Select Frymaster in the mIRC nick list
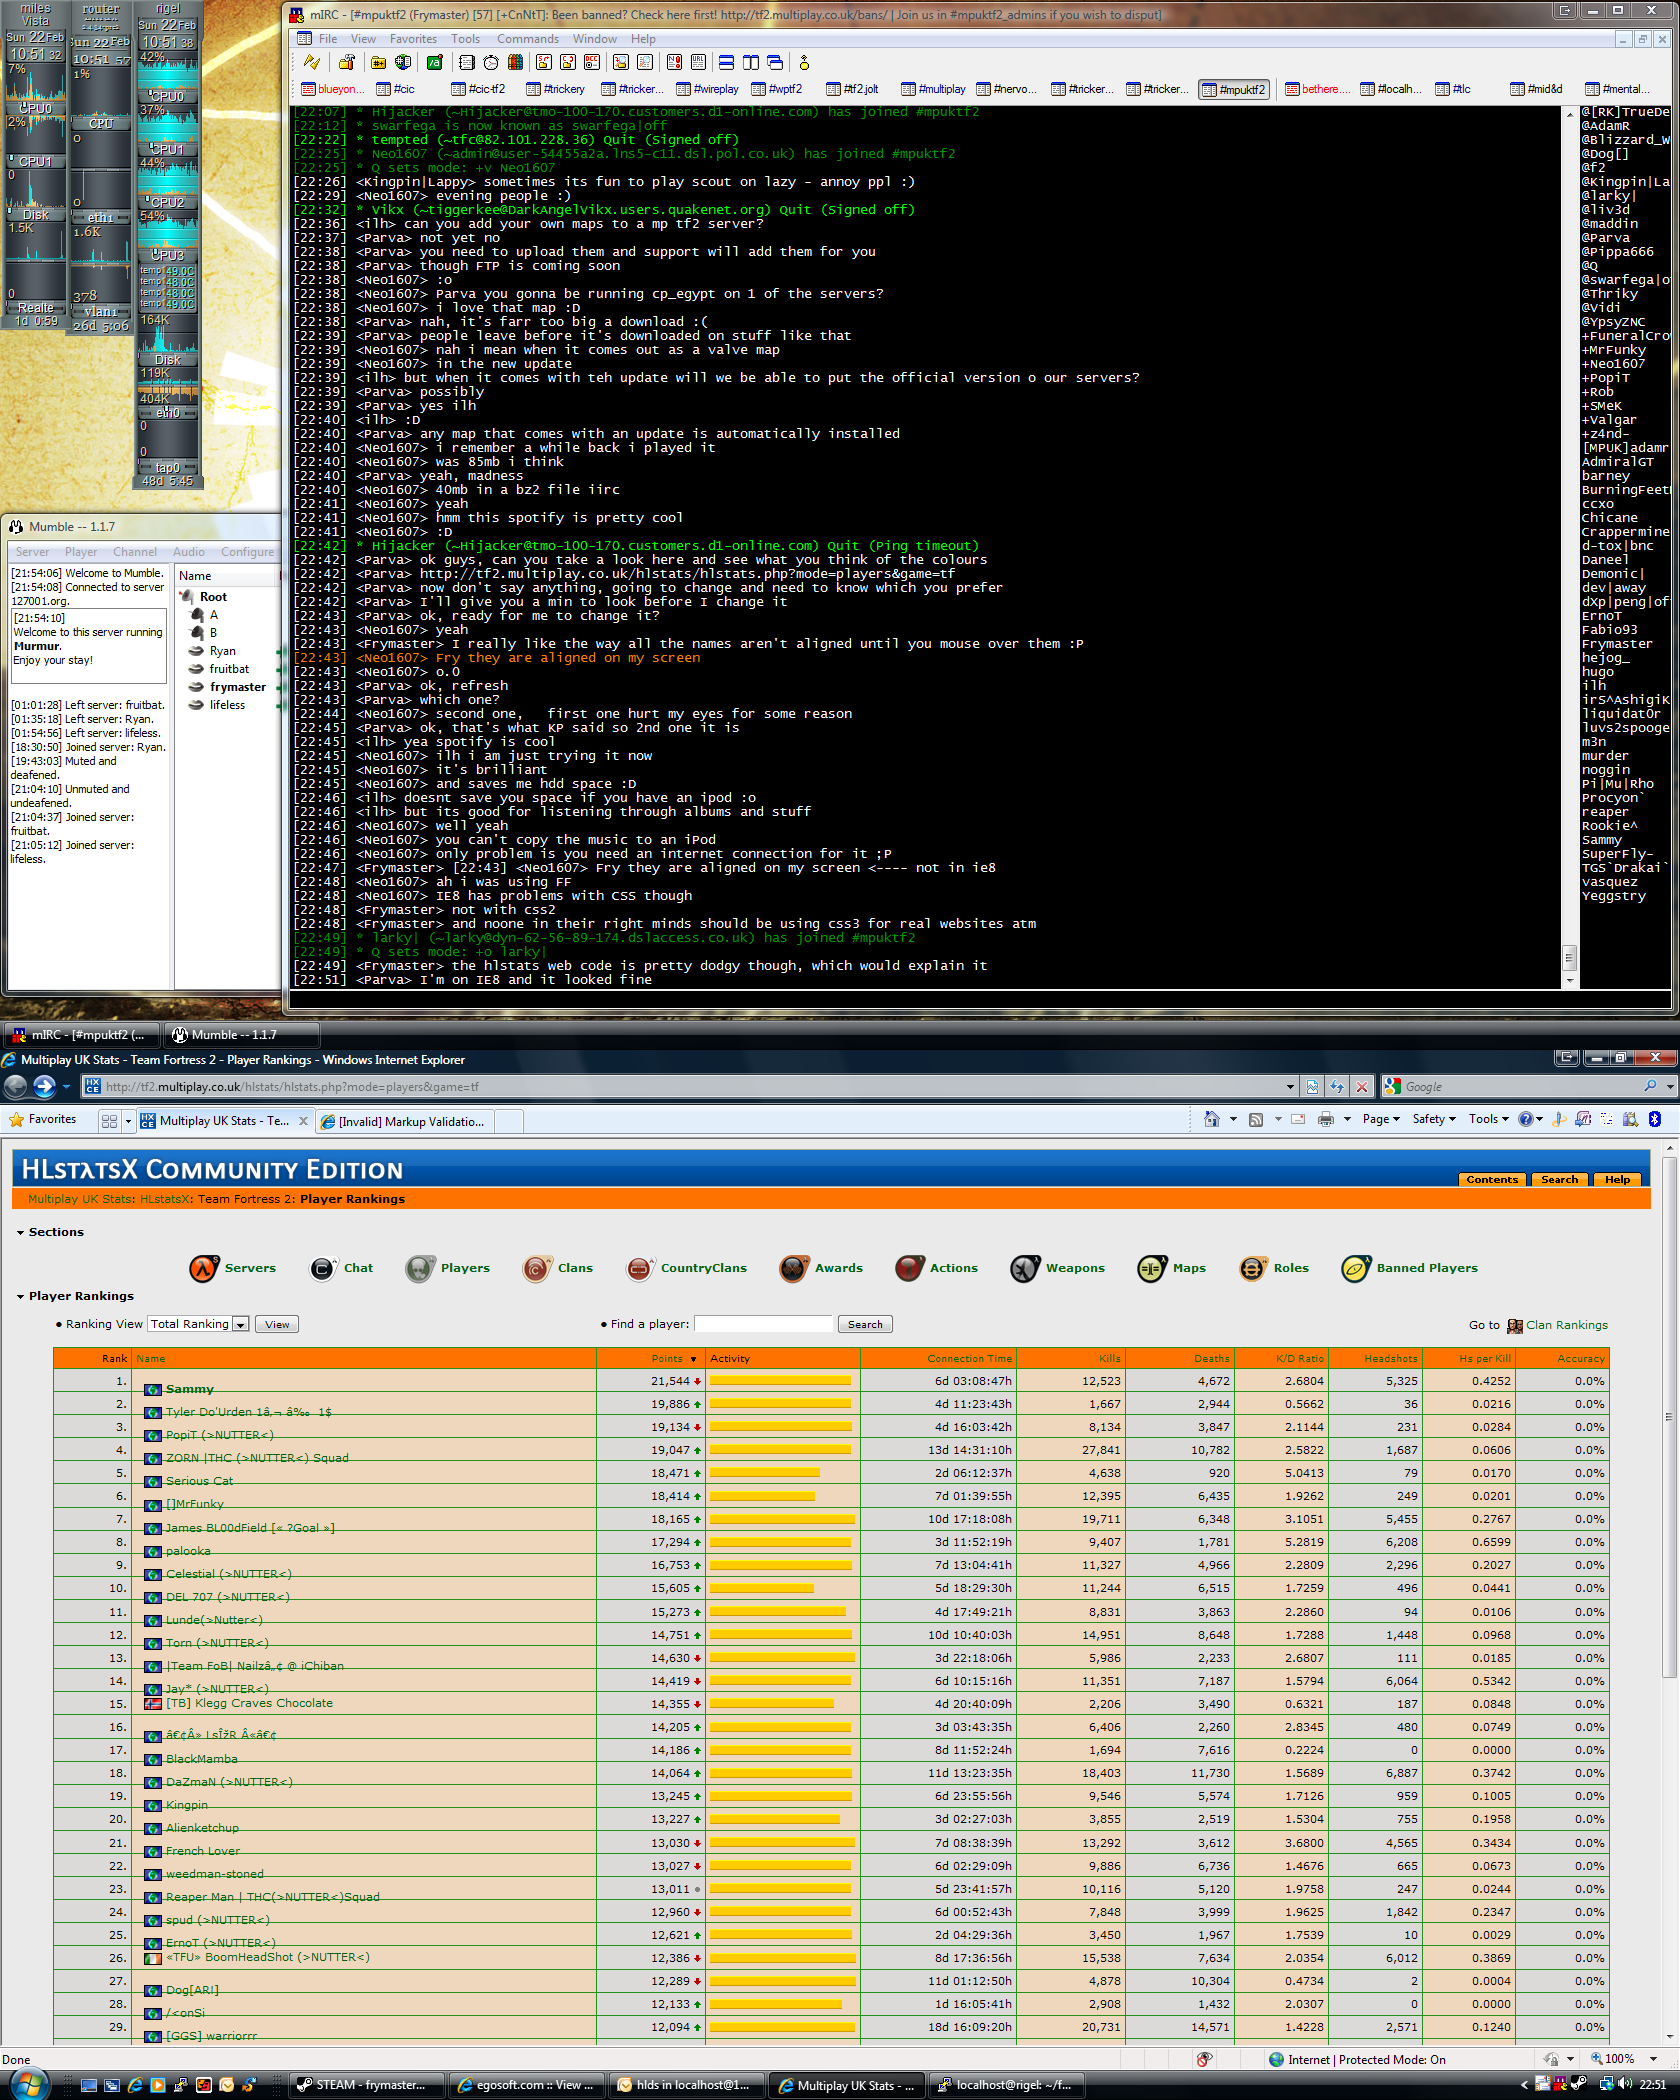The width and height of the screenshot is (1680, 2100). tap(1616, 644)
